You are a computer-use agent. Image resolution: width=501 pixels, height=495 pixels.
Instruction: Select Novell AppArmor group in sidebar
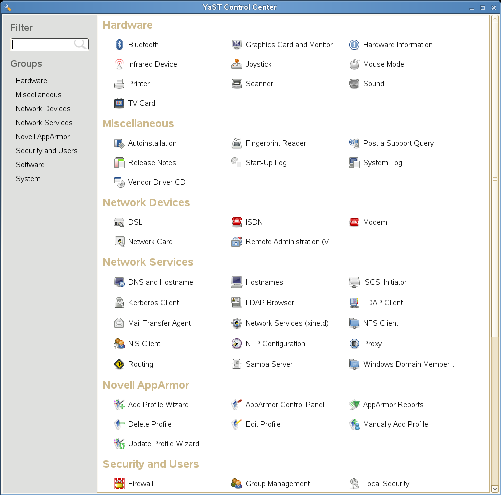point(43,137)
